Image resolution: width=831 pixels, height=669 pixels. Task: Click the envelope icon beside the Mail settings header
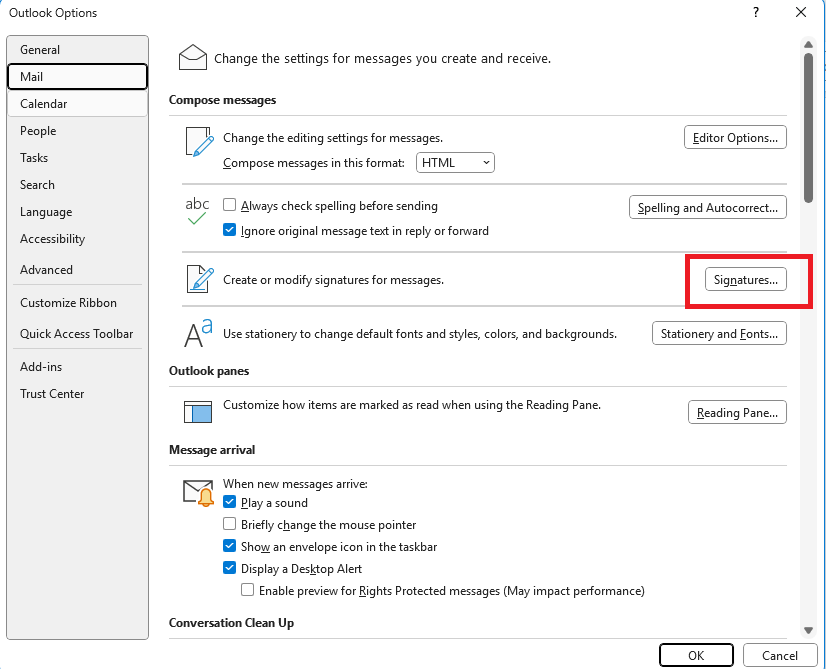[x=193, y=57]
